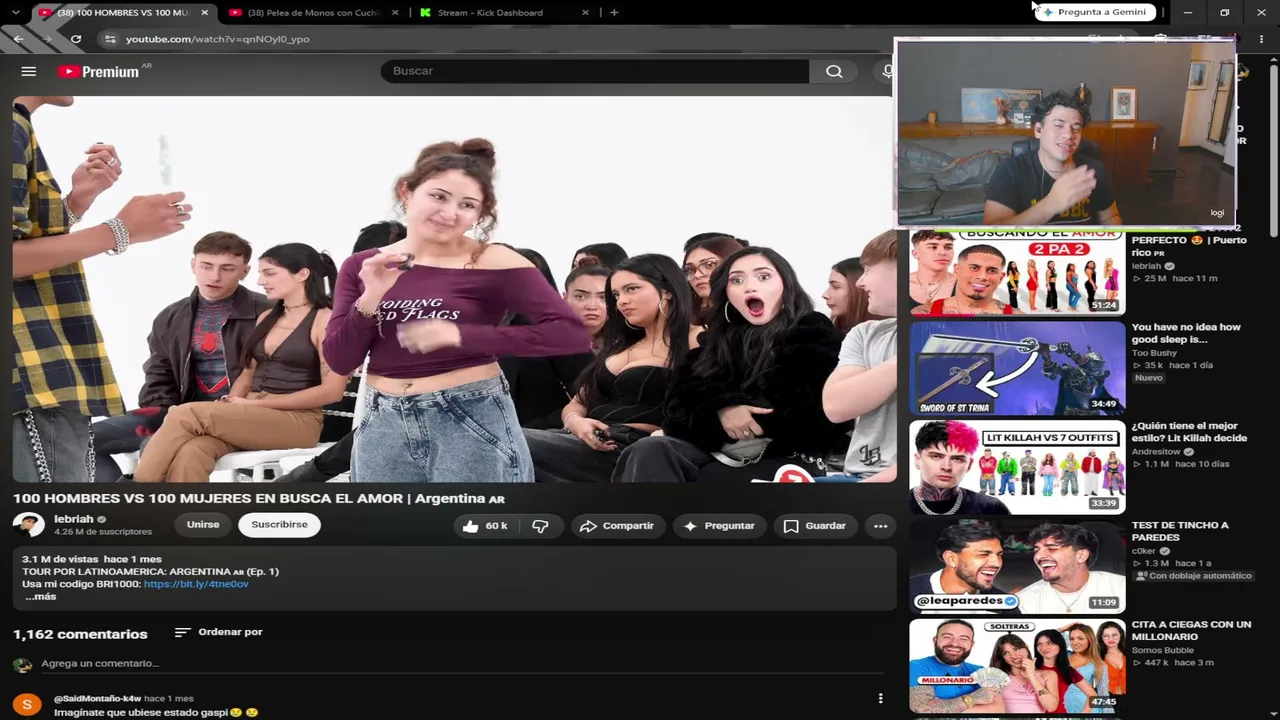Open the tab search dropdown arrow
This screenshot has width=1280, height=720.
[x=15, y=12]
